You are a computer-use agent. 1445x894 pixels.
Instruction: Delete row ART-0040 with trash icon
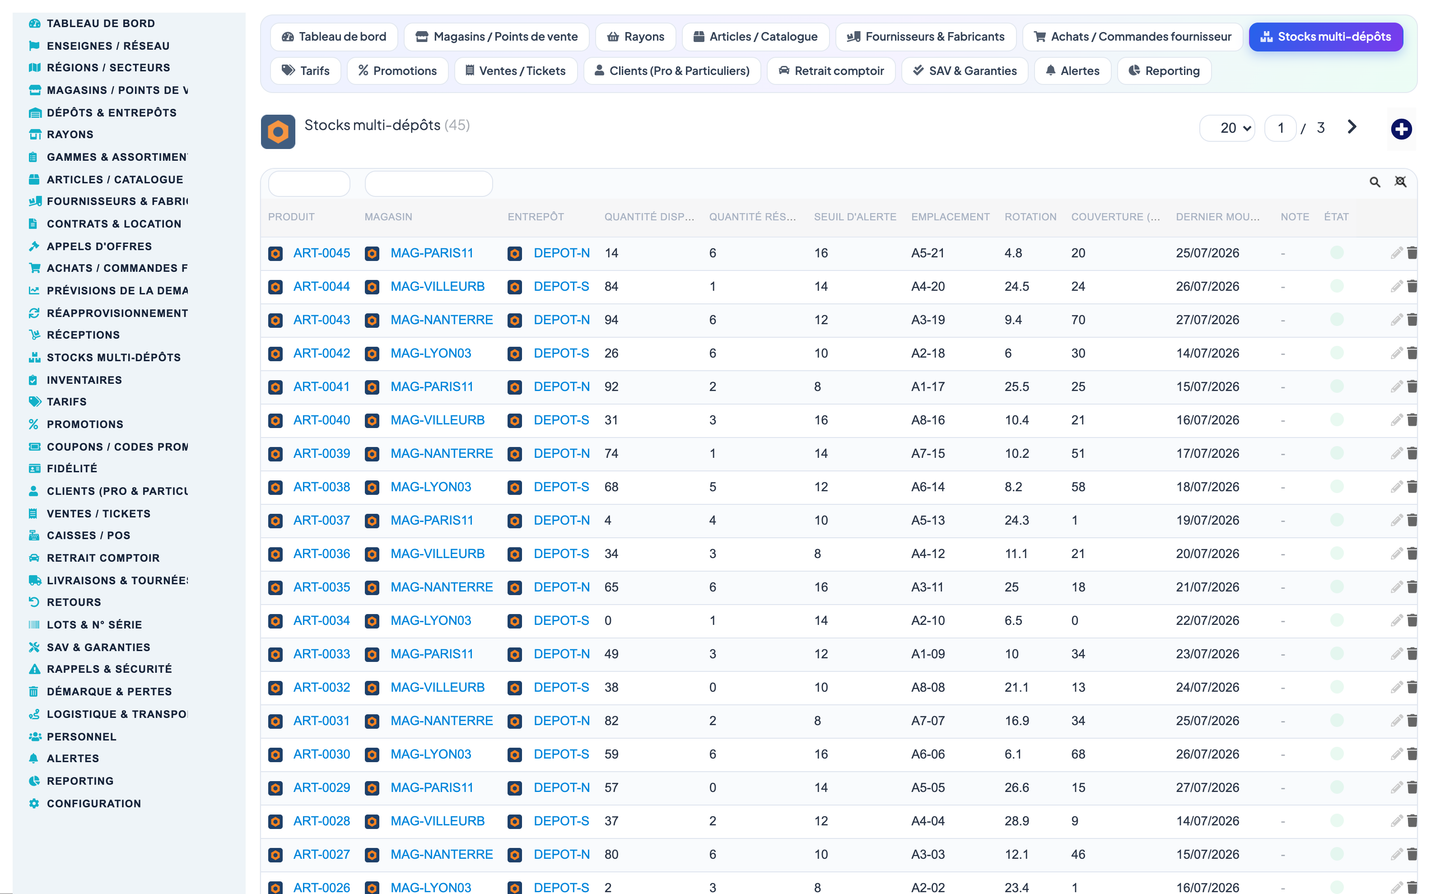pyautogui.click(x=1412, y=420)
